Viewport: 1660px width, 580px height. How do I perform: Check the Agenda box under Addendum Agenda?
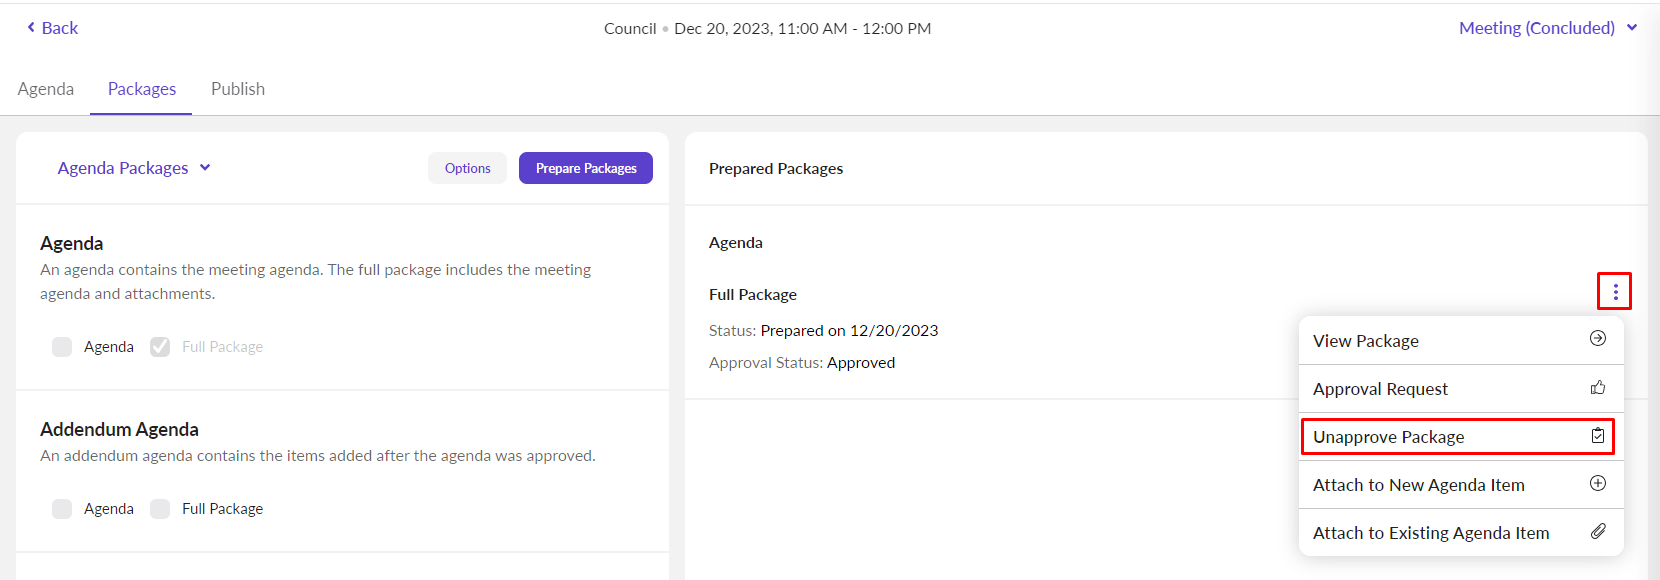[x=62, y=509]
